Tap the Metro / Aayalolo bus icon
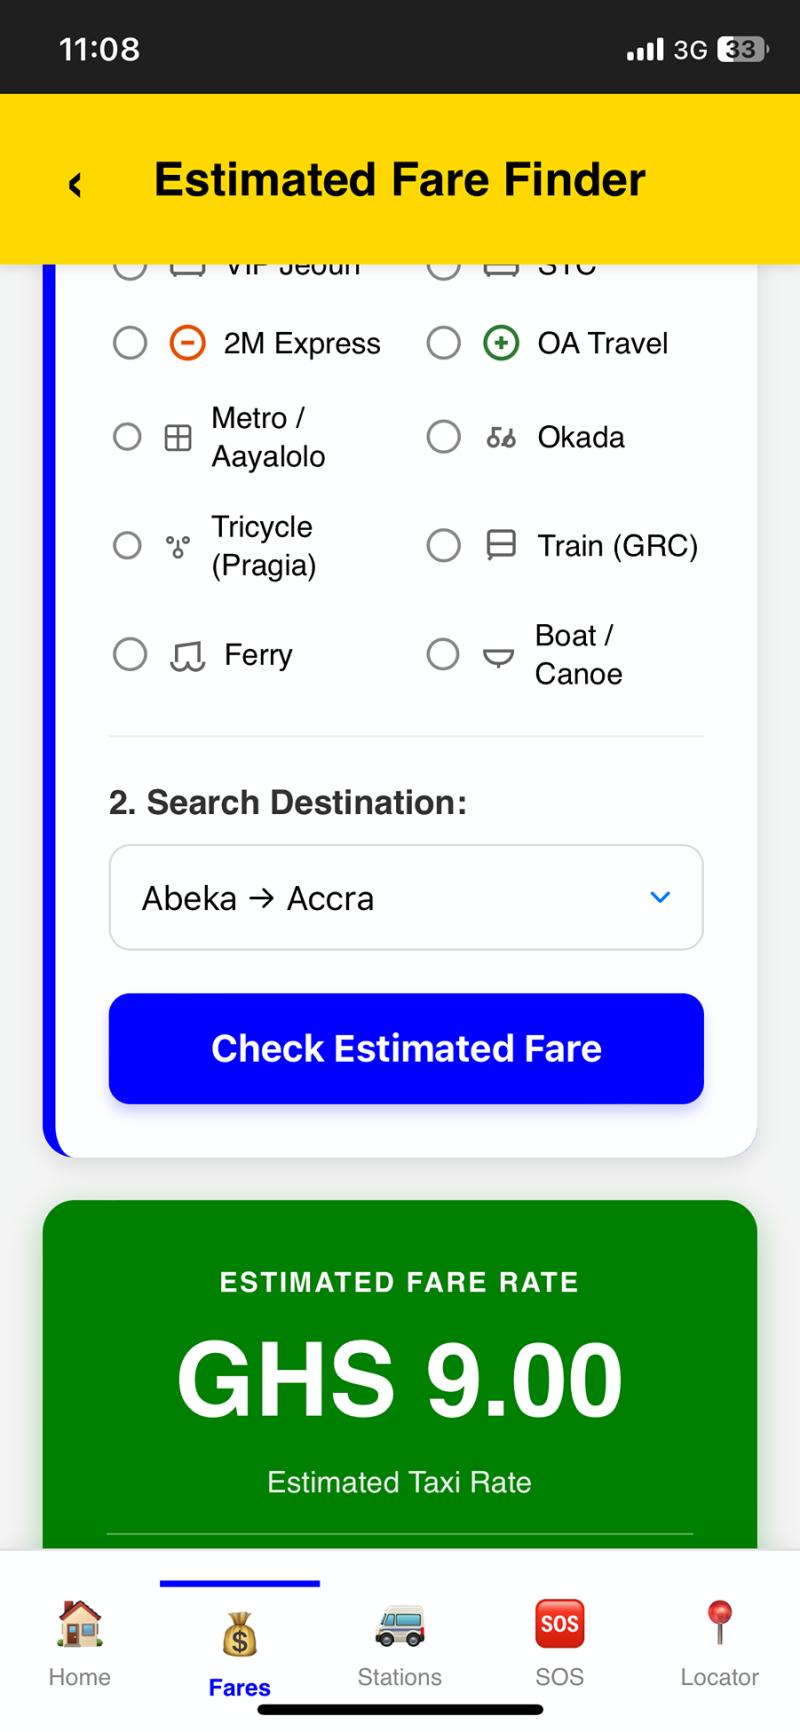The image size is (800, 1732). coord(178,437)
